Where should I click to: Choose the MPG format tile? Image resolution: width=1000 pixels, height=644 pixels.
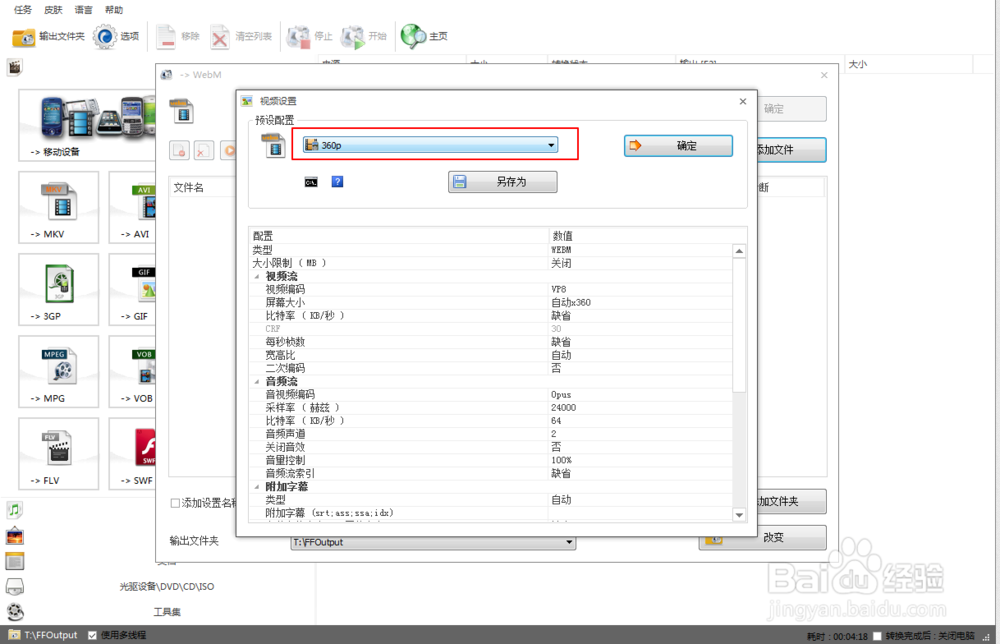[59, 372]
